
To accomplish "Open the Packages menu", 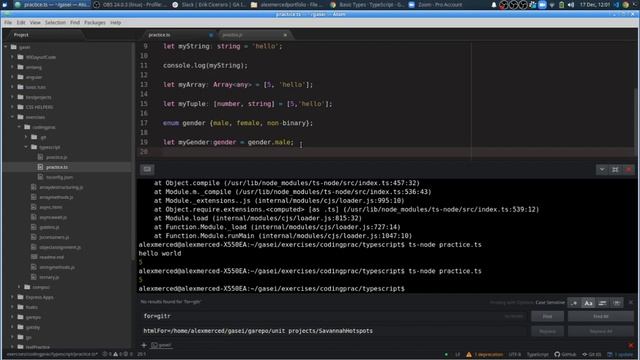I will tap(95, 22).
